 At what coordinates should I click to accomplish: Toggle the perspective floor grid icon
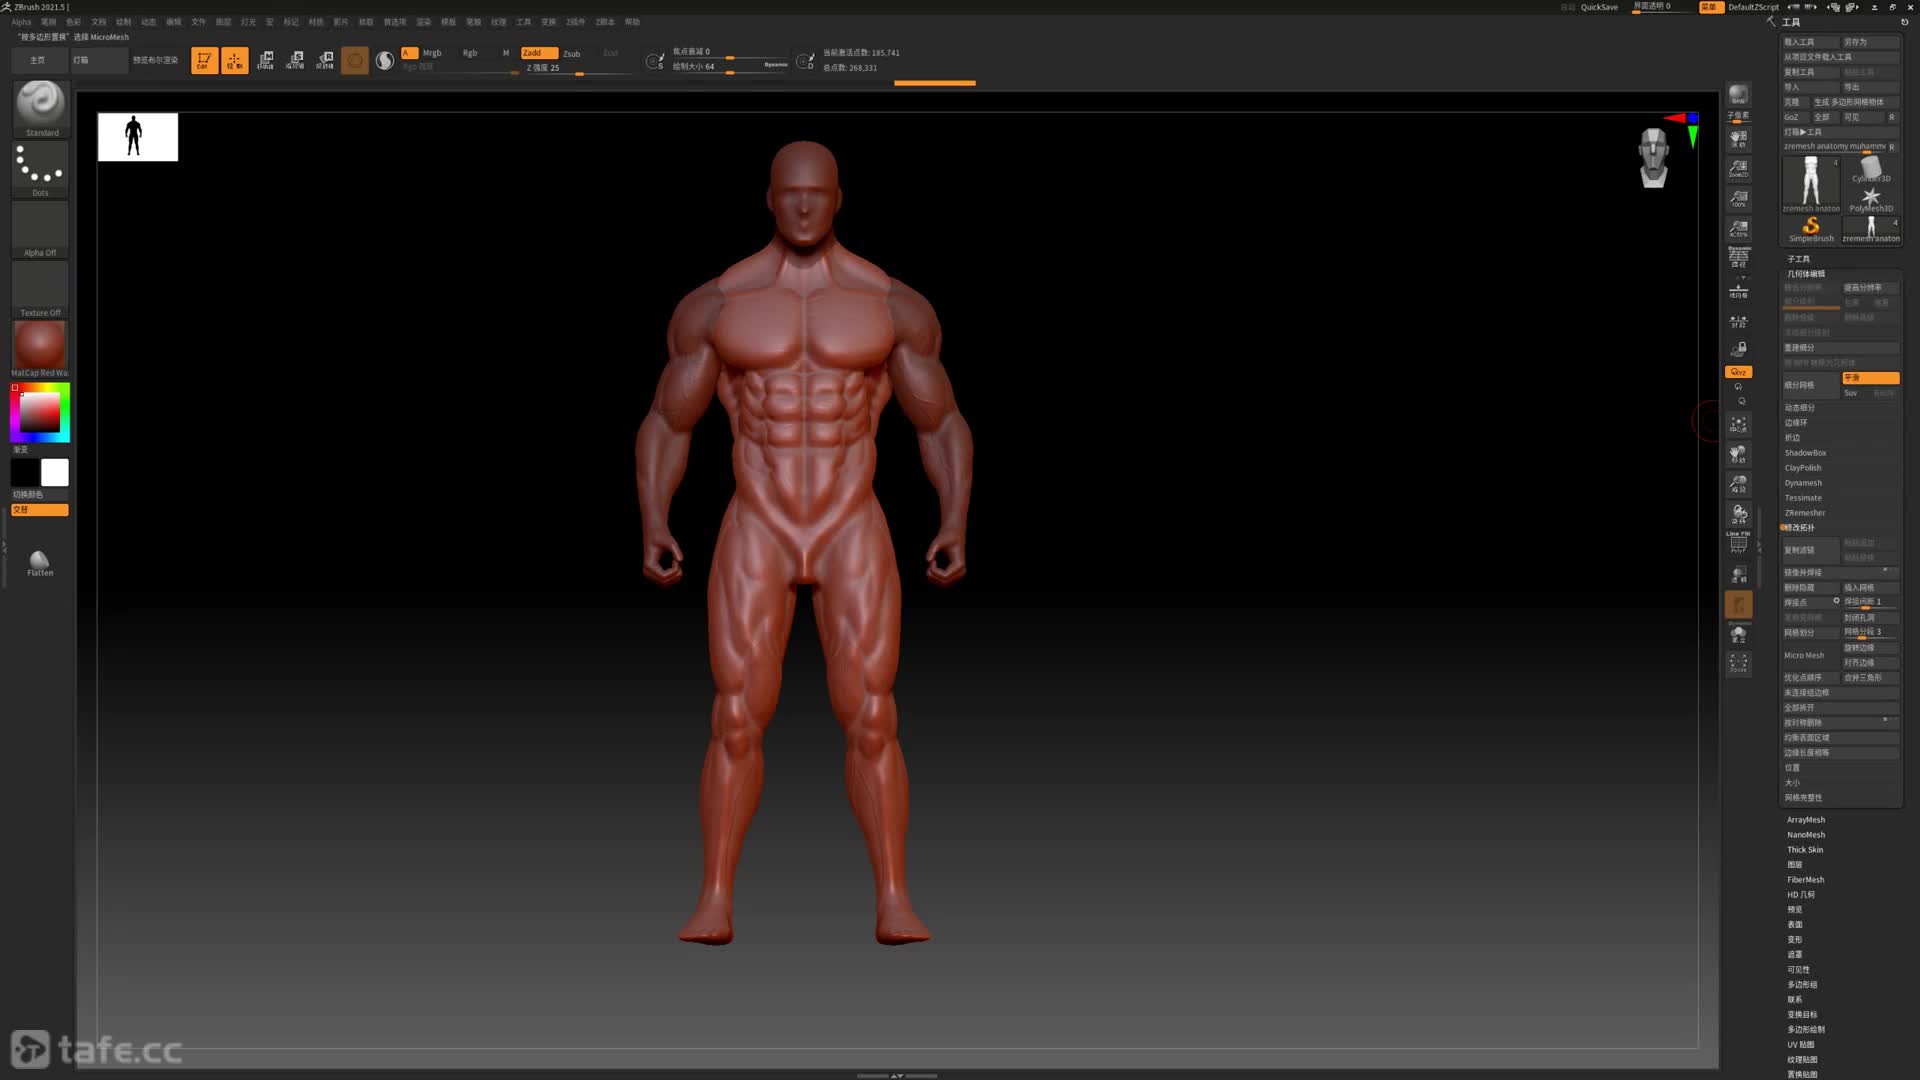tap(1739, 258)
